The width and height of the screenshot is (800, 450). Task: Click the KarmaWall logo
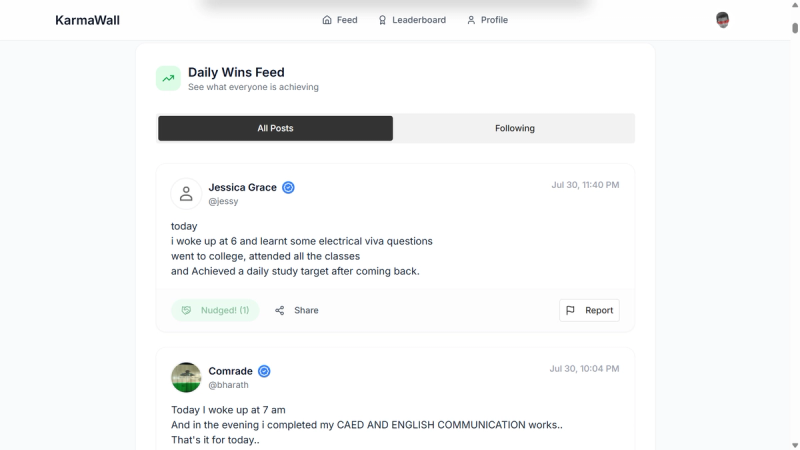point(87,20)
